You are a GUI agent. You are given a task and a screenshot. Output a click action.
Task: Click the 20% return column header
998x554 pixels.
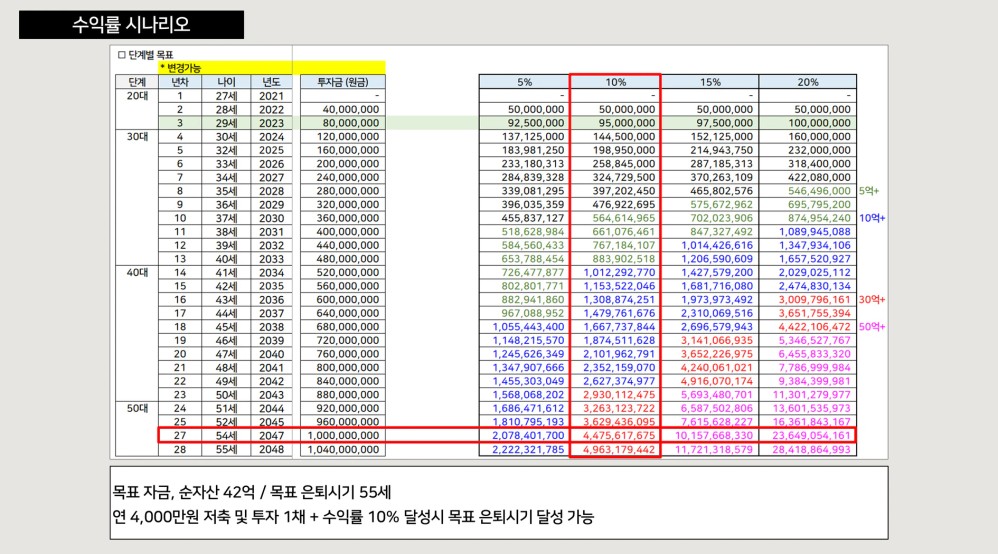click(808, 82)
